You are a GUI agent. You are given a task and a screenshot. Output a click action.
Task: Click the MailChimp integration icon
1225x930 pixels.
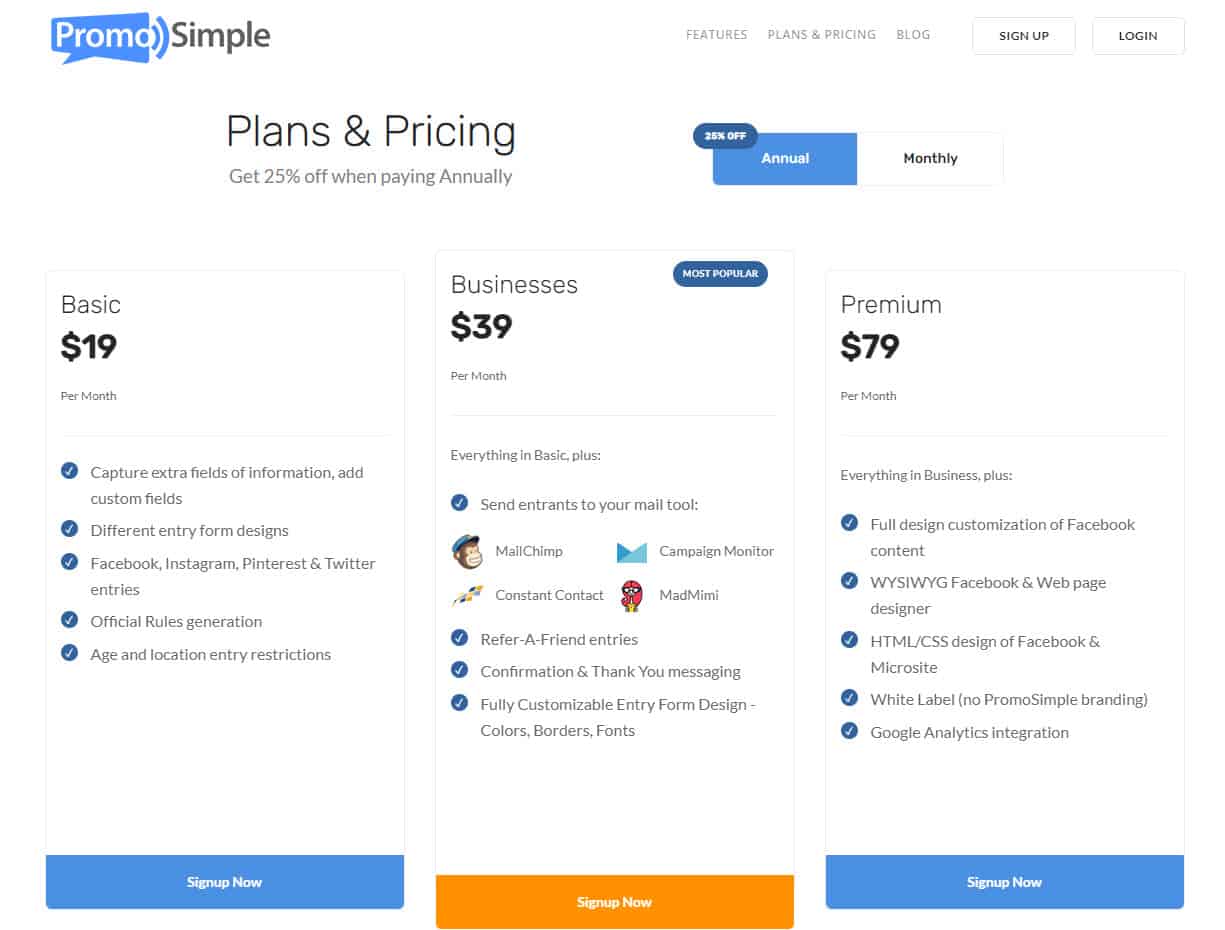[x=468, y=550]
